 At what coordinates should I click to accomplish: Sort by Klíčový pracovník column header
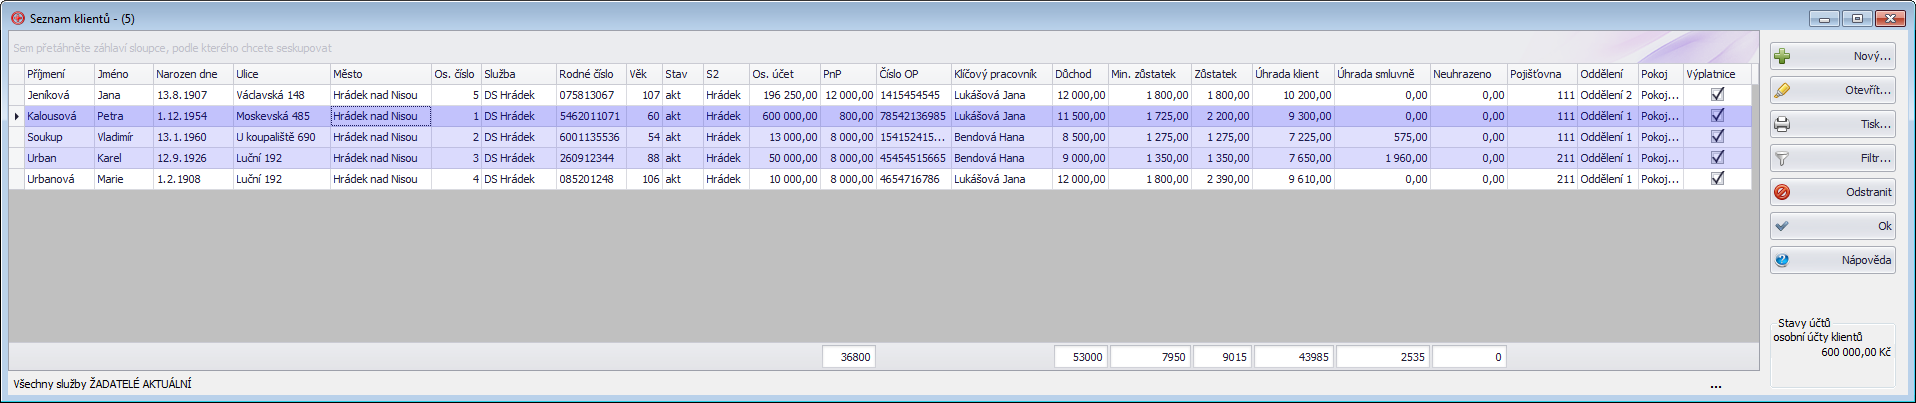(1001, 74)
